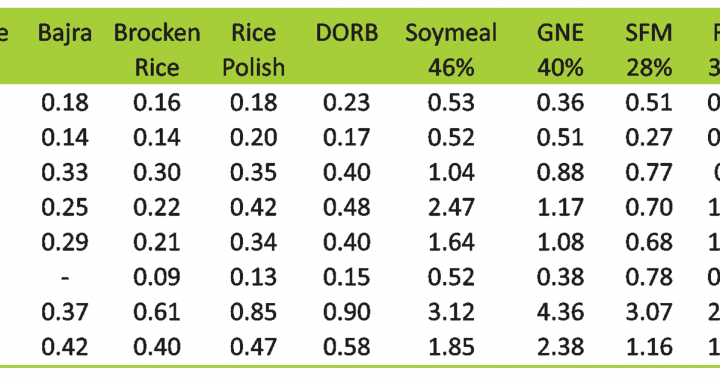Select the 0.90 cell in the DORB column
720x380 pixels.
(347, 312)
